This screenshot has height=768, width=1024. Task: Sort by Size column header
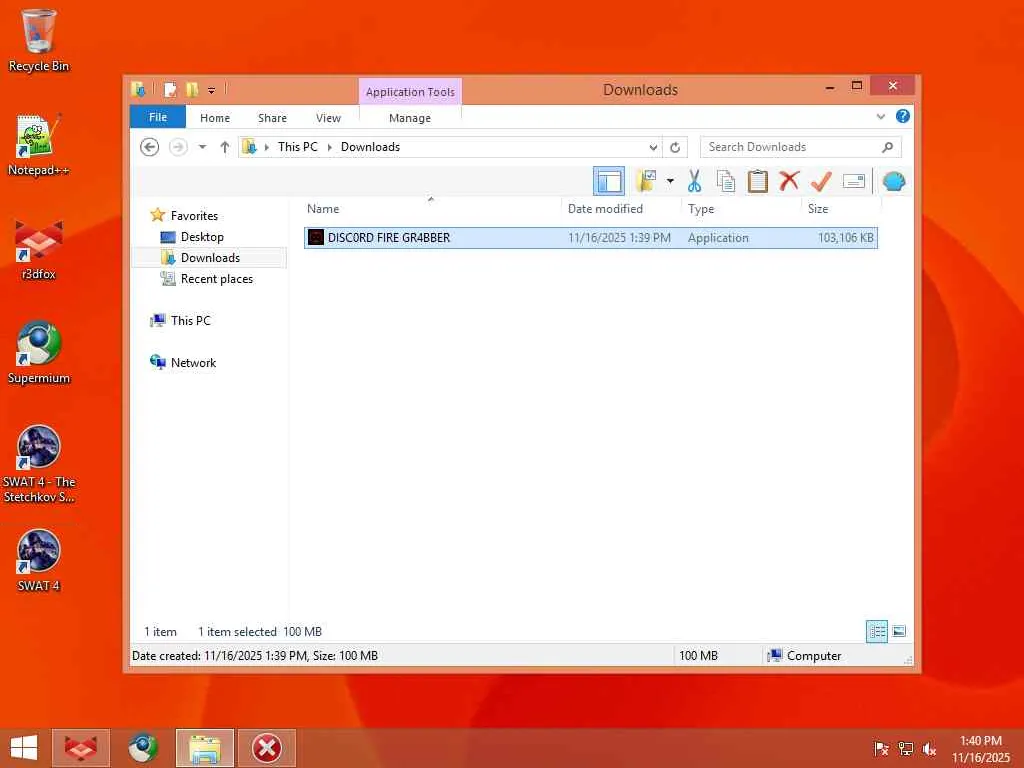[841, 208]
